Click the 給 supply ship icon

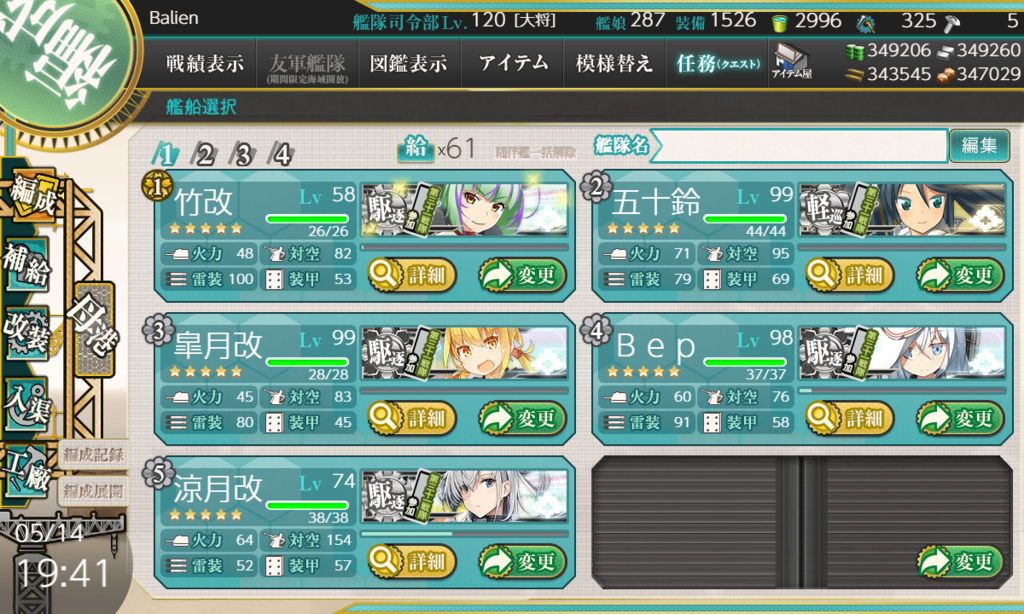pyautogui.click(x=415, y=150)
